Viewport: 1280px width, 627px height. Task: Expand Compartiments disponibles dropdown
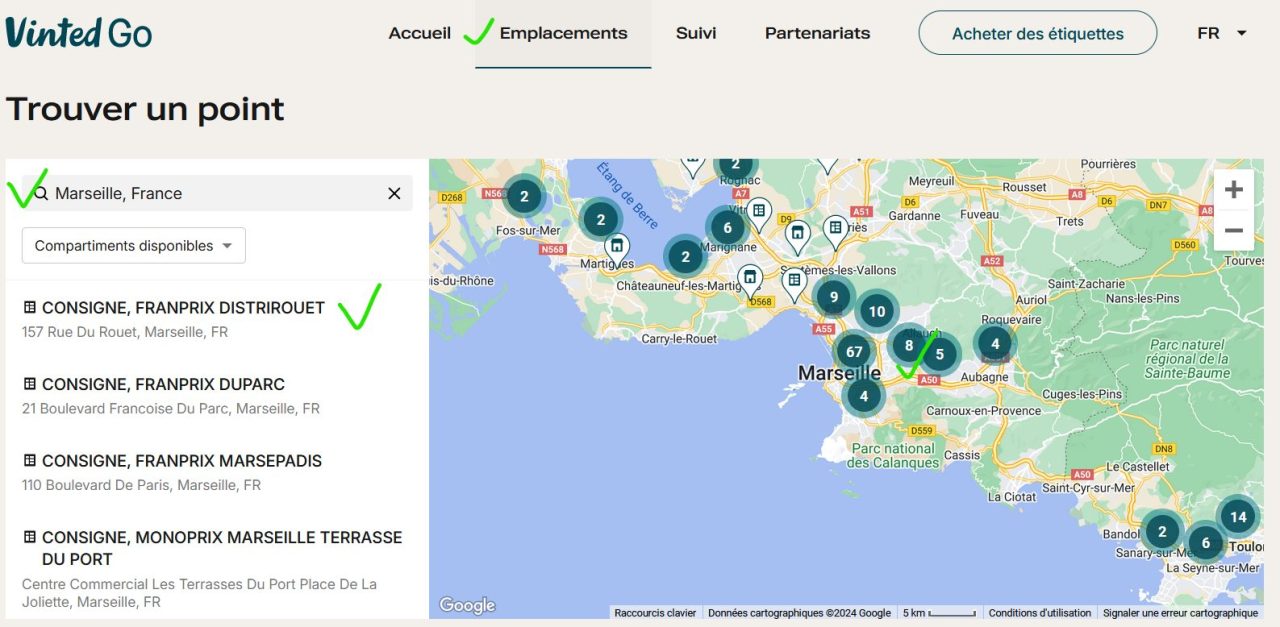[134, 245]
